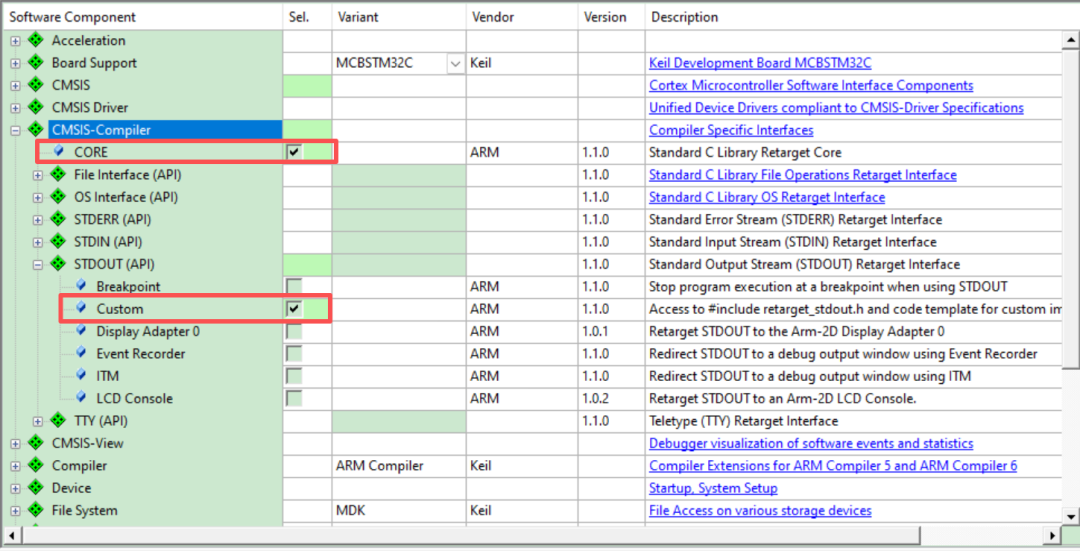Click the green diamond icon next to CMSIS Driver

(37, 108)
